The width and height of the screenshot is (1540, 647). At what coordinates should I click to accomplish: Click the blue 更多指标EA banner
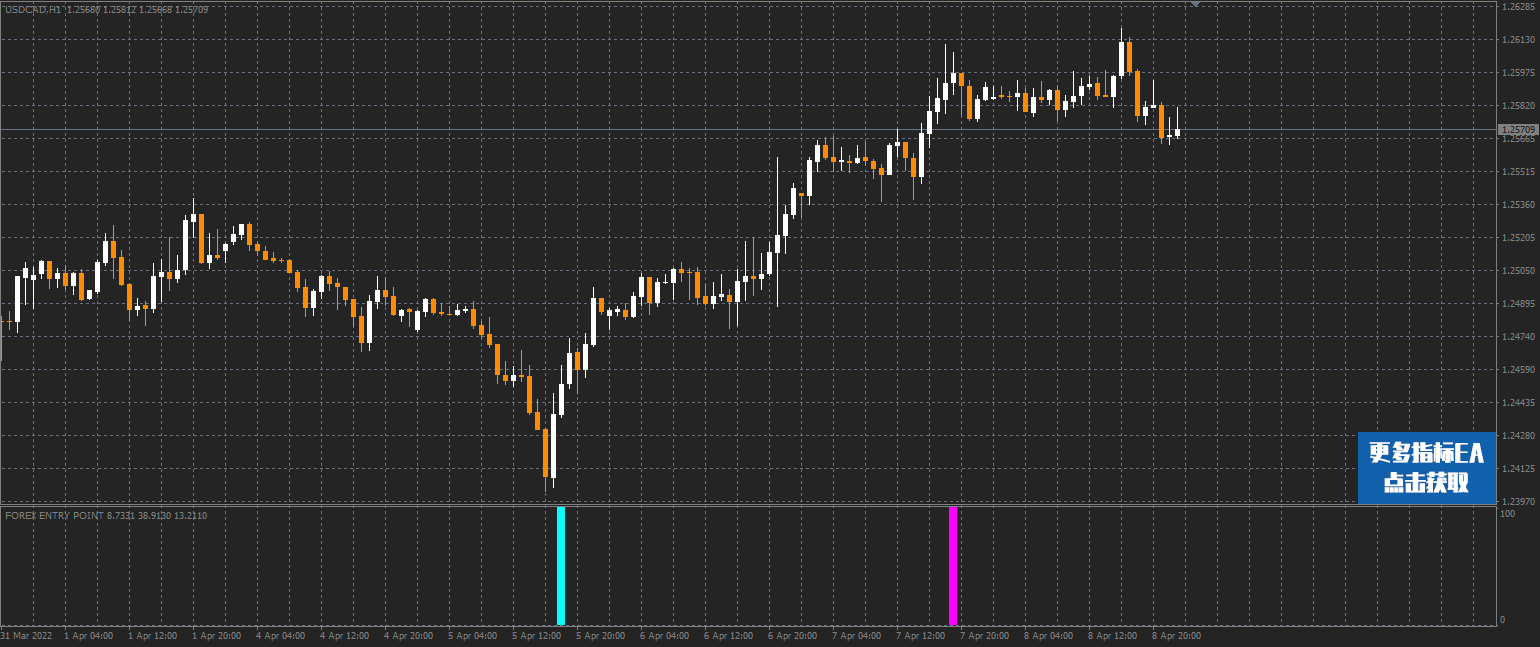coord(1426,467)
